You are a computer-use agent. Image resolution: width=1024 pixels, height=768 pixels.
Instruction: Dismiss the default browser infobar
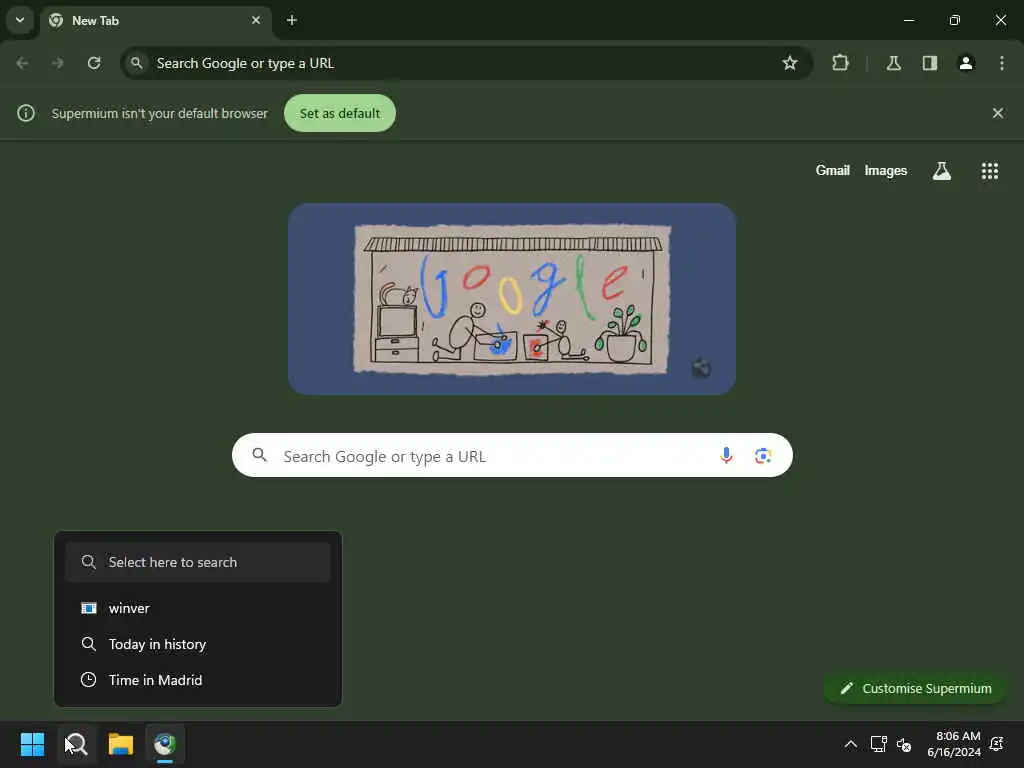[997, 113]
